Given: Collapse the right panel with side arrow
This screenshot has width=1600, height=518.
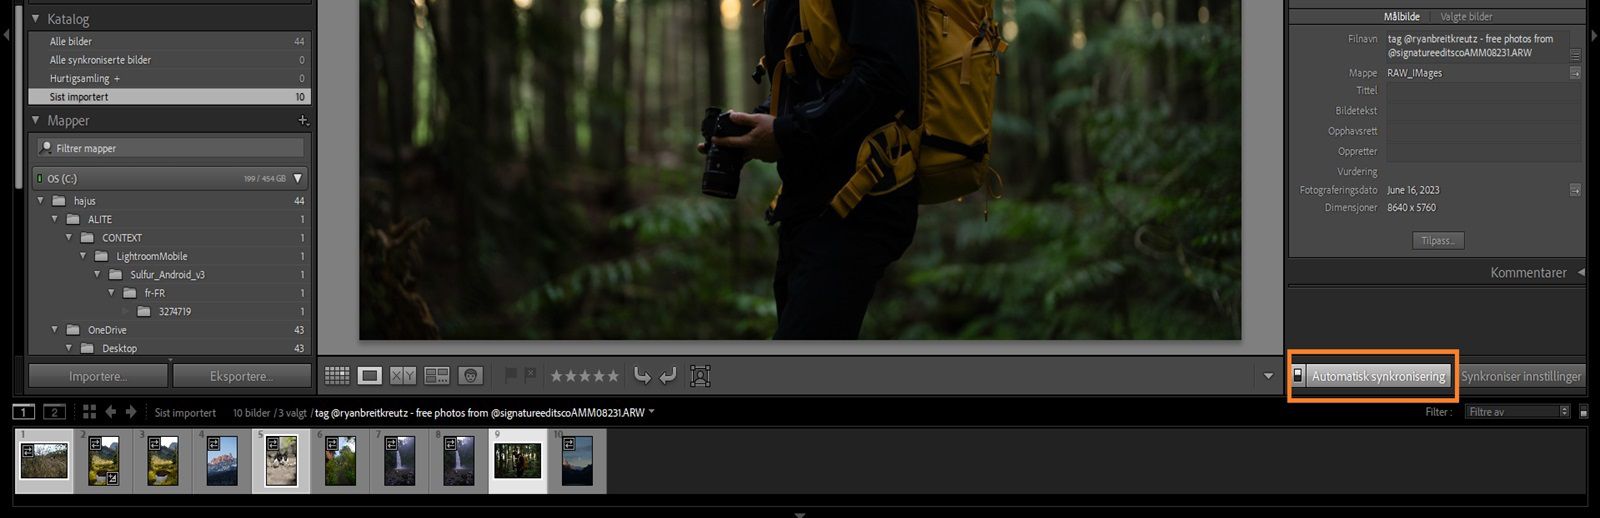Looking at the screenshot, I should tap(1594, 35).
